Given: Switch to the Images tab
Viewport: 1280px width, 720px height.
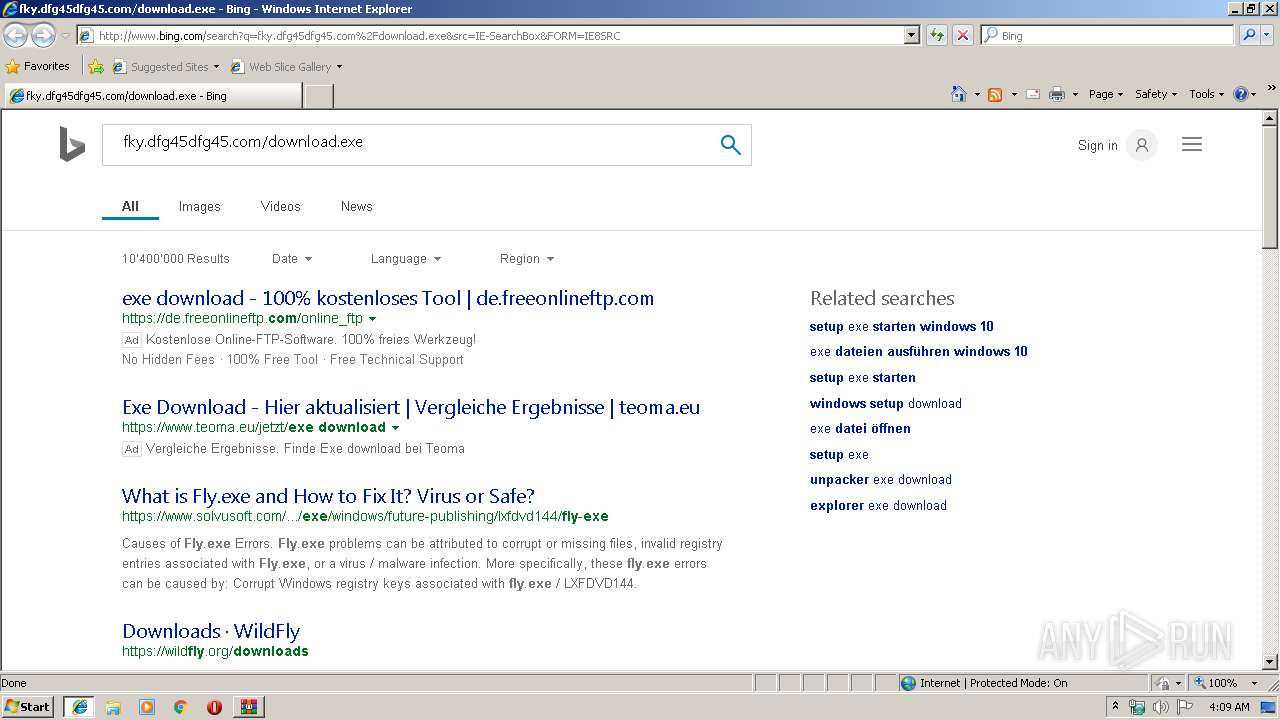Looking at the screenshot, I should (199, 206).
